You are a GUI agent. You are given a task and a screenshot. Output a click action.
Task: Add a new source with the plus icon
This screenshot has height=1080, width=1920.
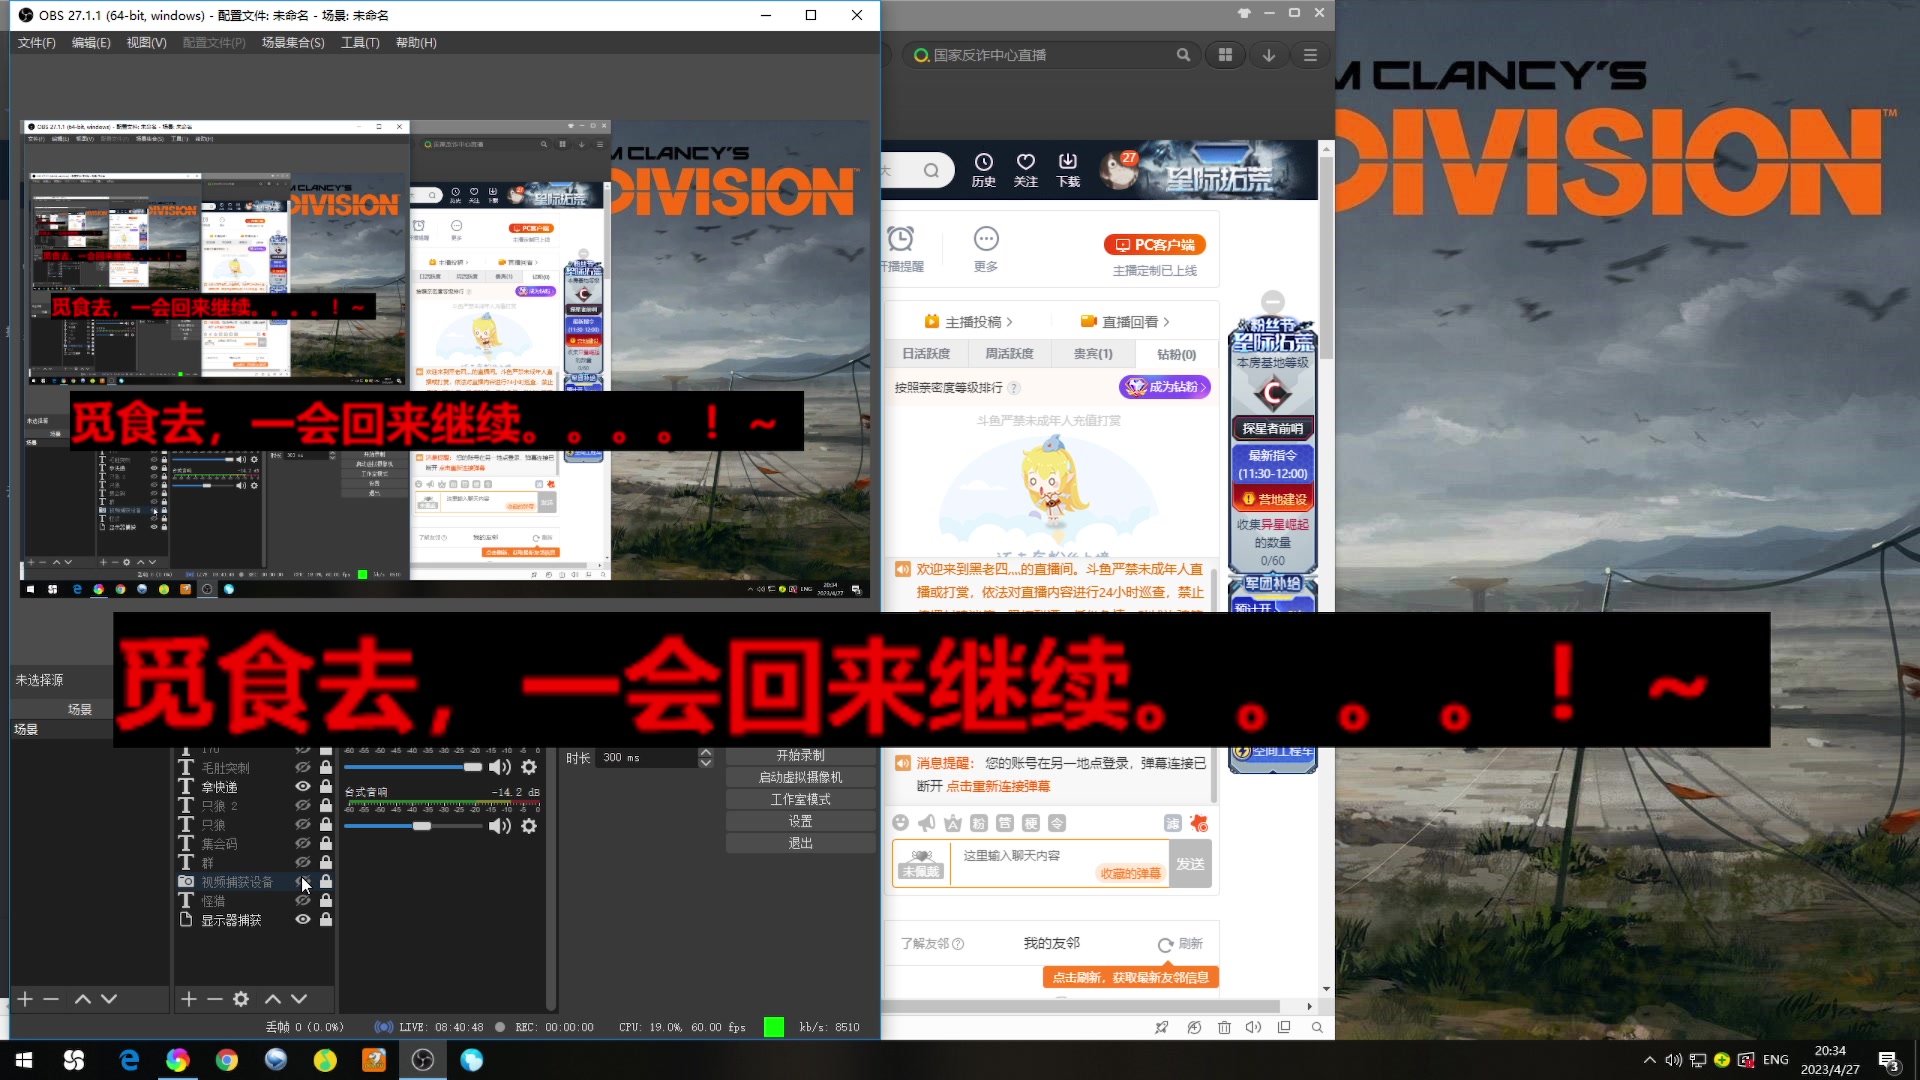pyautogui.click(x=188, y=999)
